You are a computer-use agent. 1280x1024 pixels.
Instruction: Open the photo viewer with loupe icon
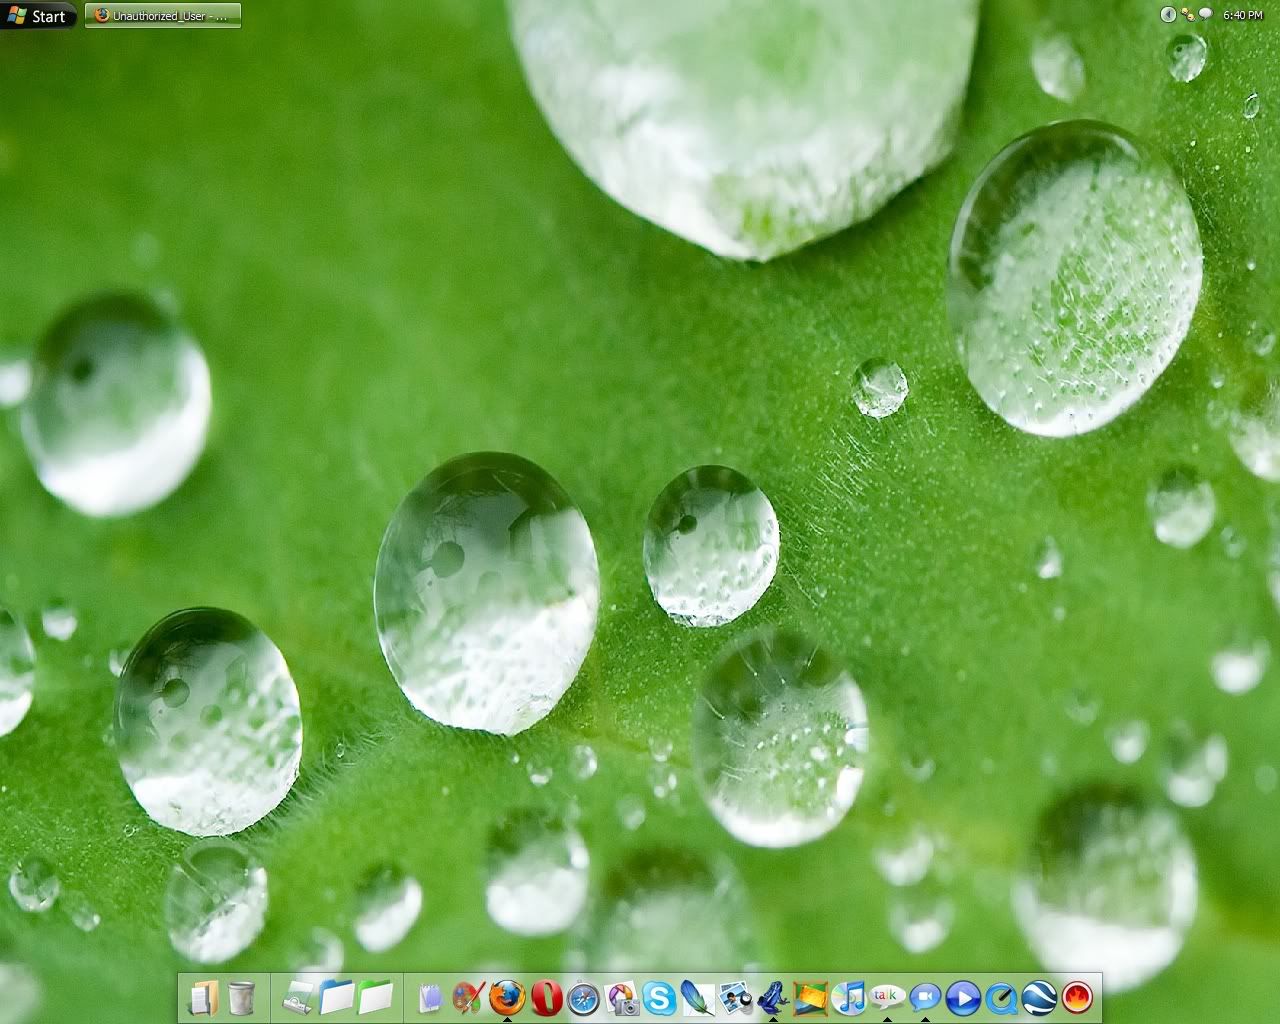pos(735,997)
